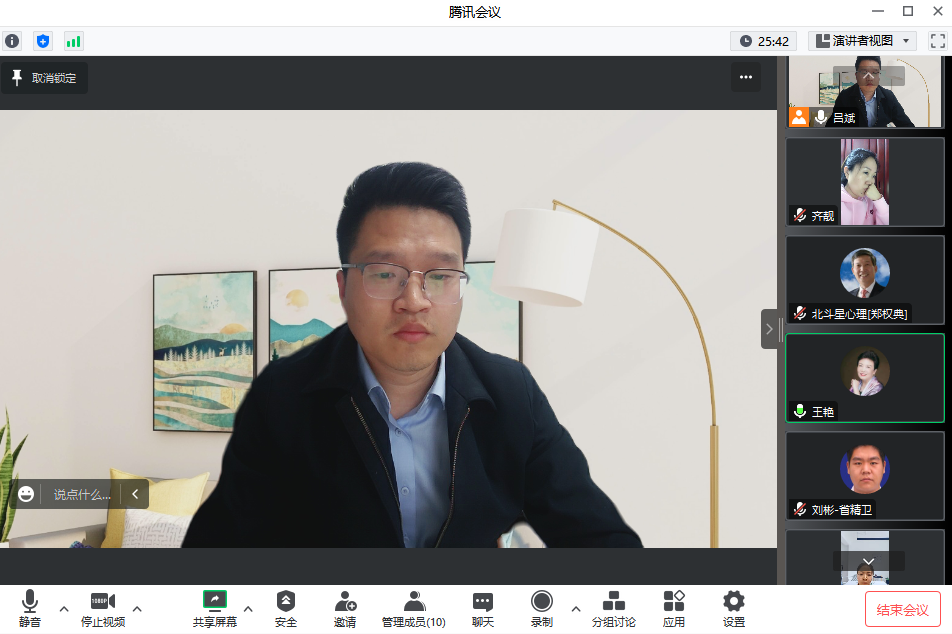
Task: Collapse the quick chat bar arrow
Action: point(135,494)
